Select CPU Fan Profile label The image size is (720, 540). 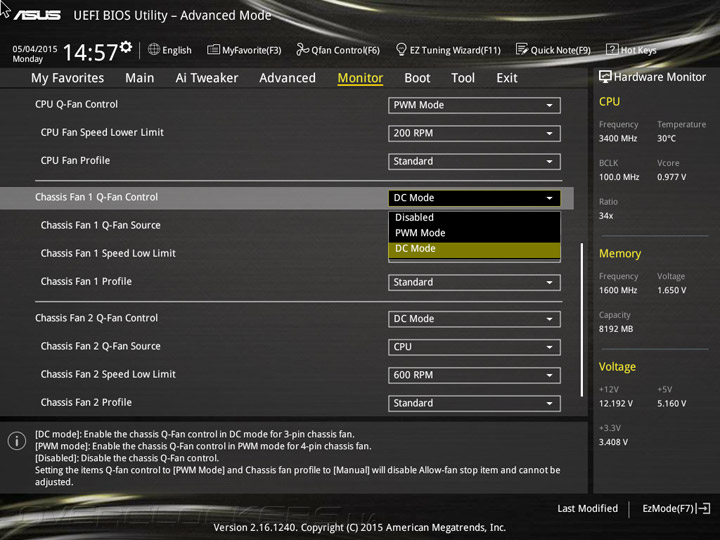[x=75, y=160]
